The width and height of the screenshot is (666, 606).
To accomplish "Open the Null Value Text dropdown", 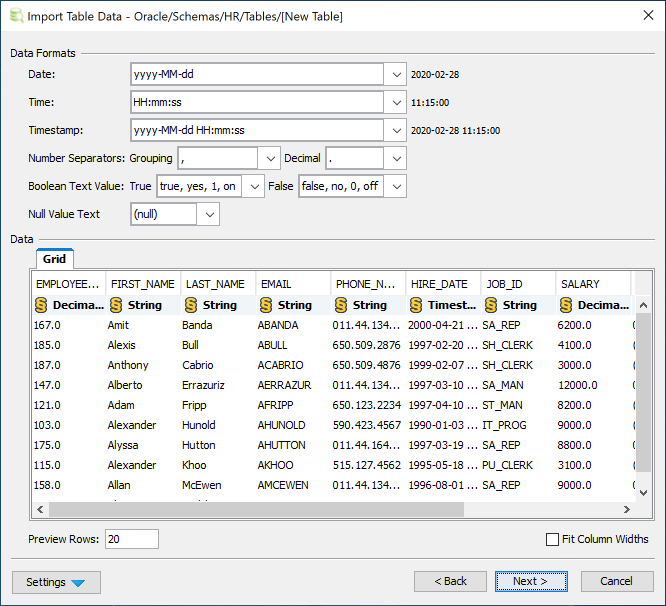I will (208, 214).
